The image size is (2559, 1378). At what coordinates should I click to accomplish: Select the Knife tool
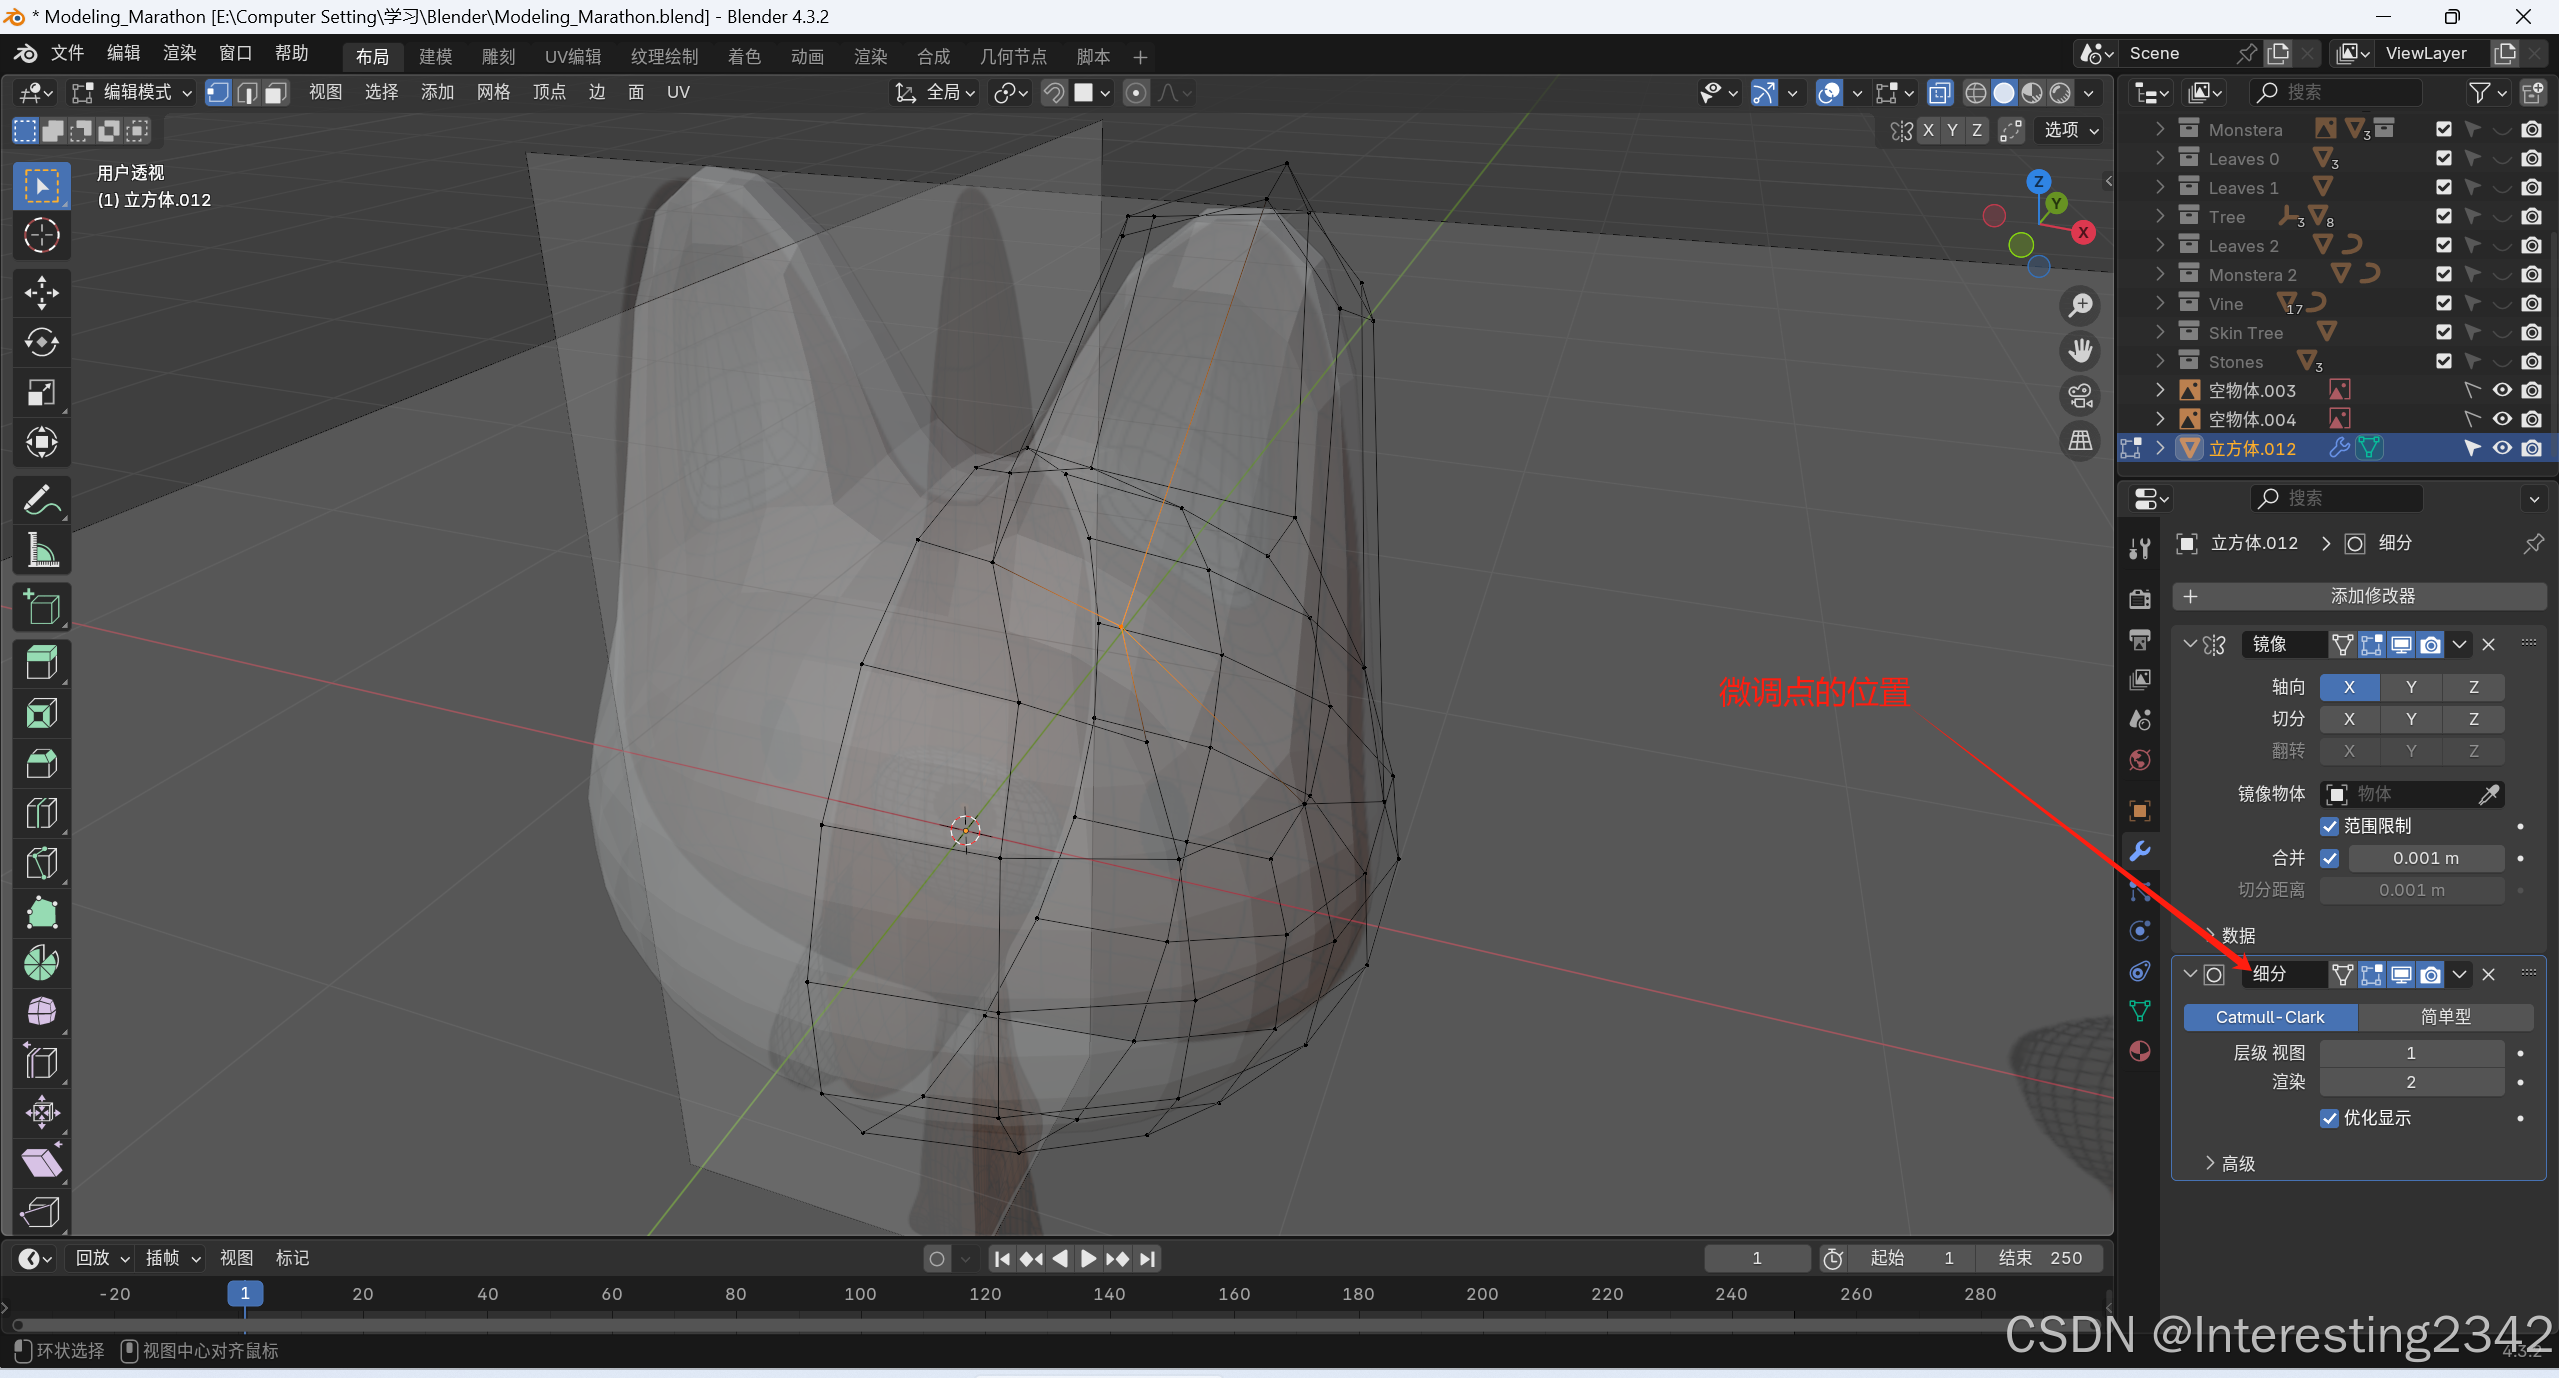pos(41,862)
